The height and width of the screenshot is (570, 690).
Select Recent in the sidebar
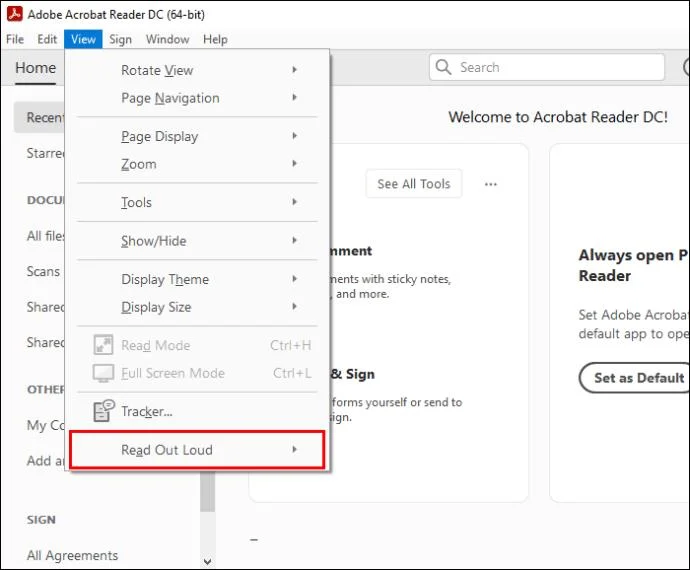coord(39,118)
